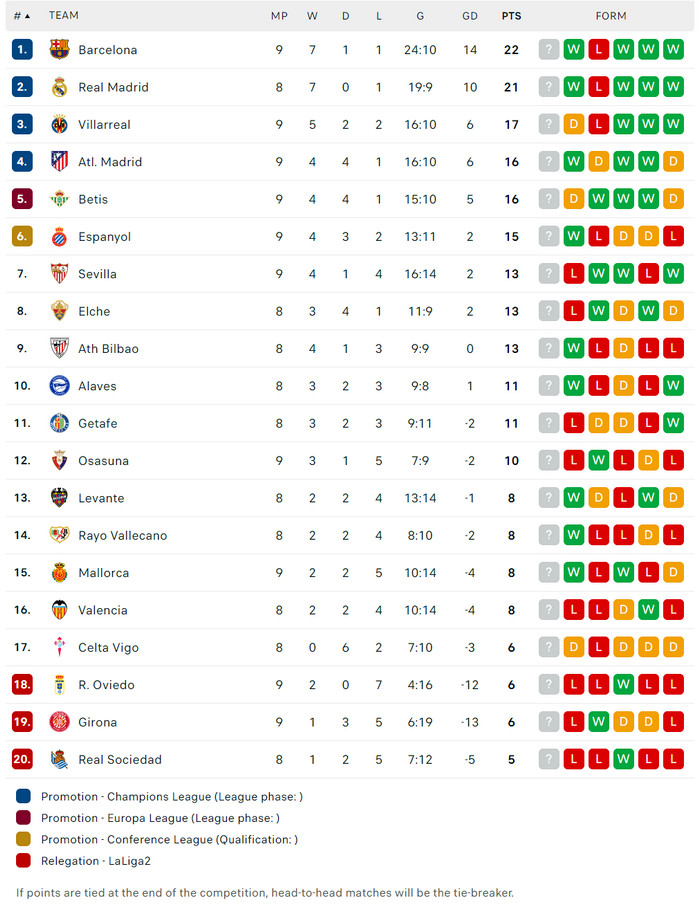Sort standings by GD column header
Viewport: 700px width, 912px height.
tap(470, 16)
